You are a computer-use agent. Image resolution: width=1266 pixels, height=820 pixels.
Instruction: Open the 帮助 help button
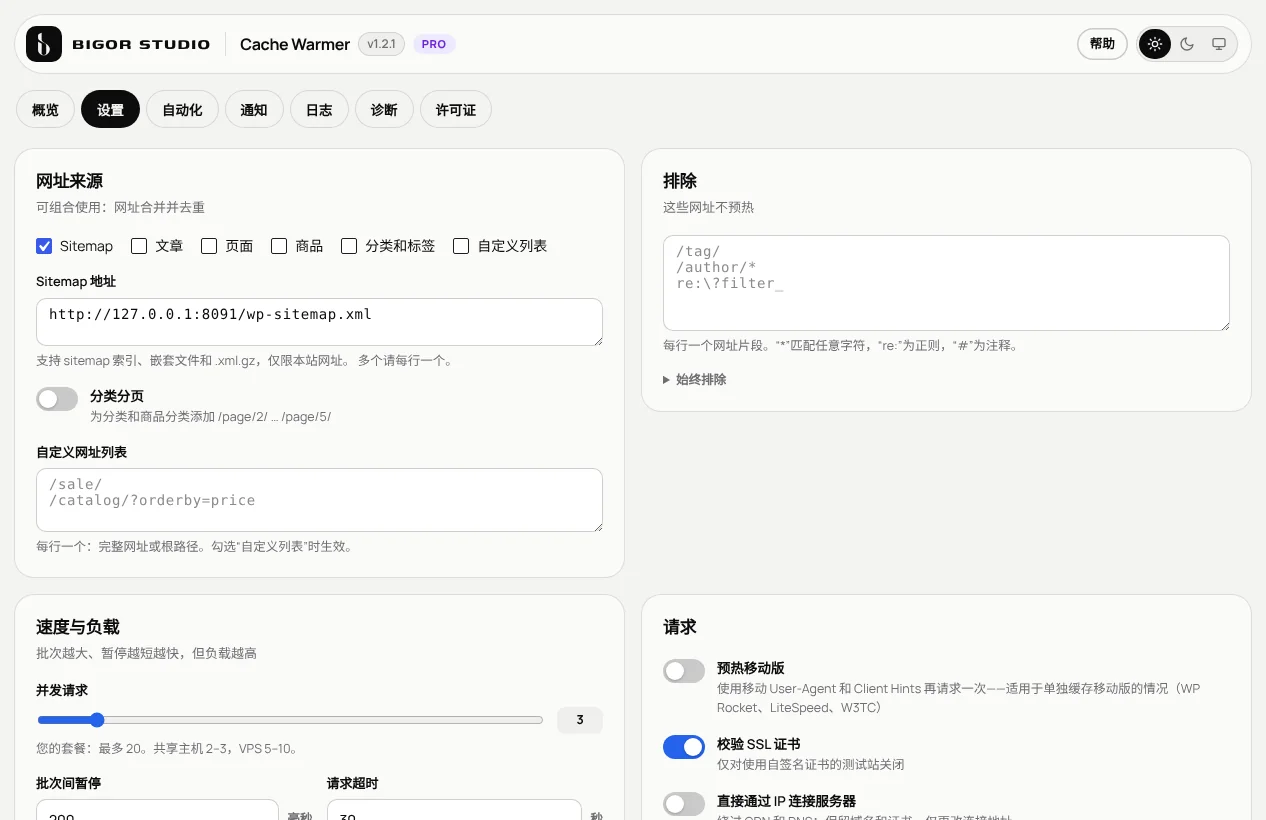click(x=1102, y=44)
